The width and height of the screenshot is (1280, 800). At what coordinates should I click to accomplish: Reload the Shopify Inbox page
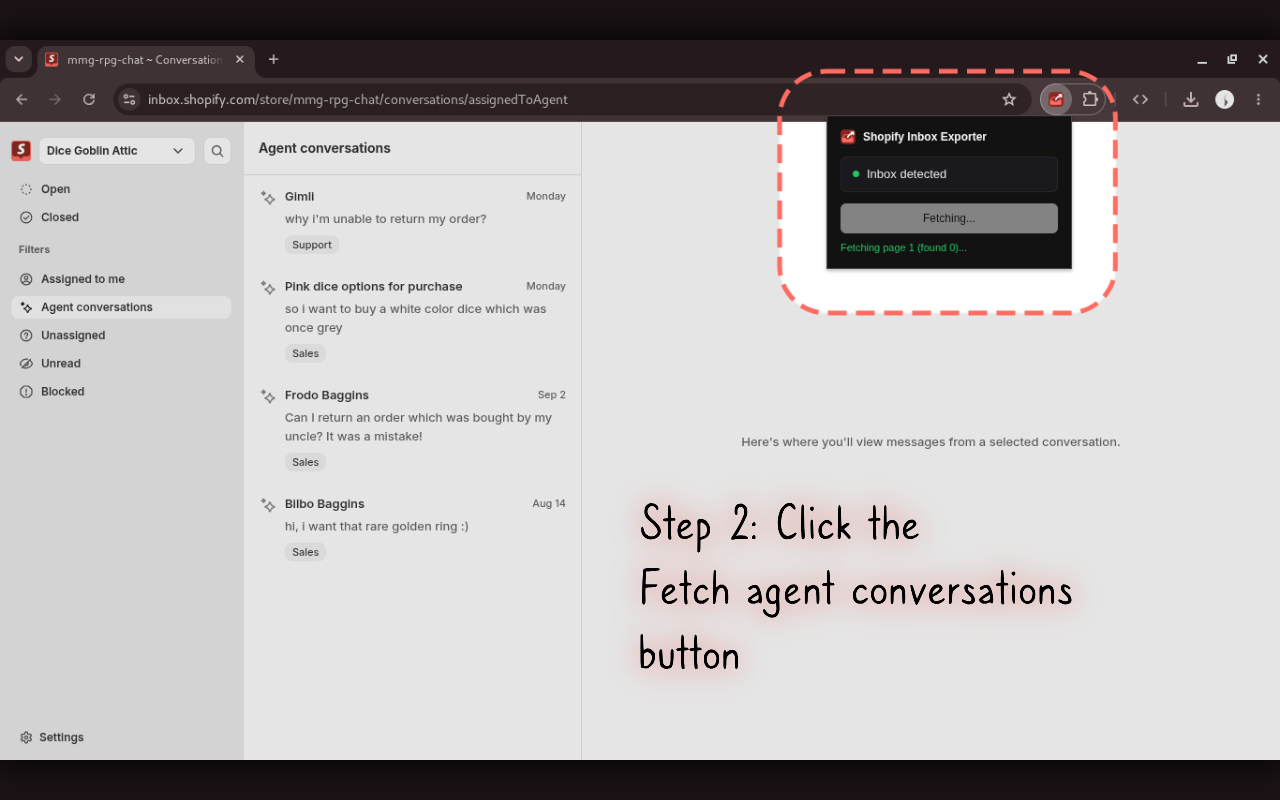89,99
